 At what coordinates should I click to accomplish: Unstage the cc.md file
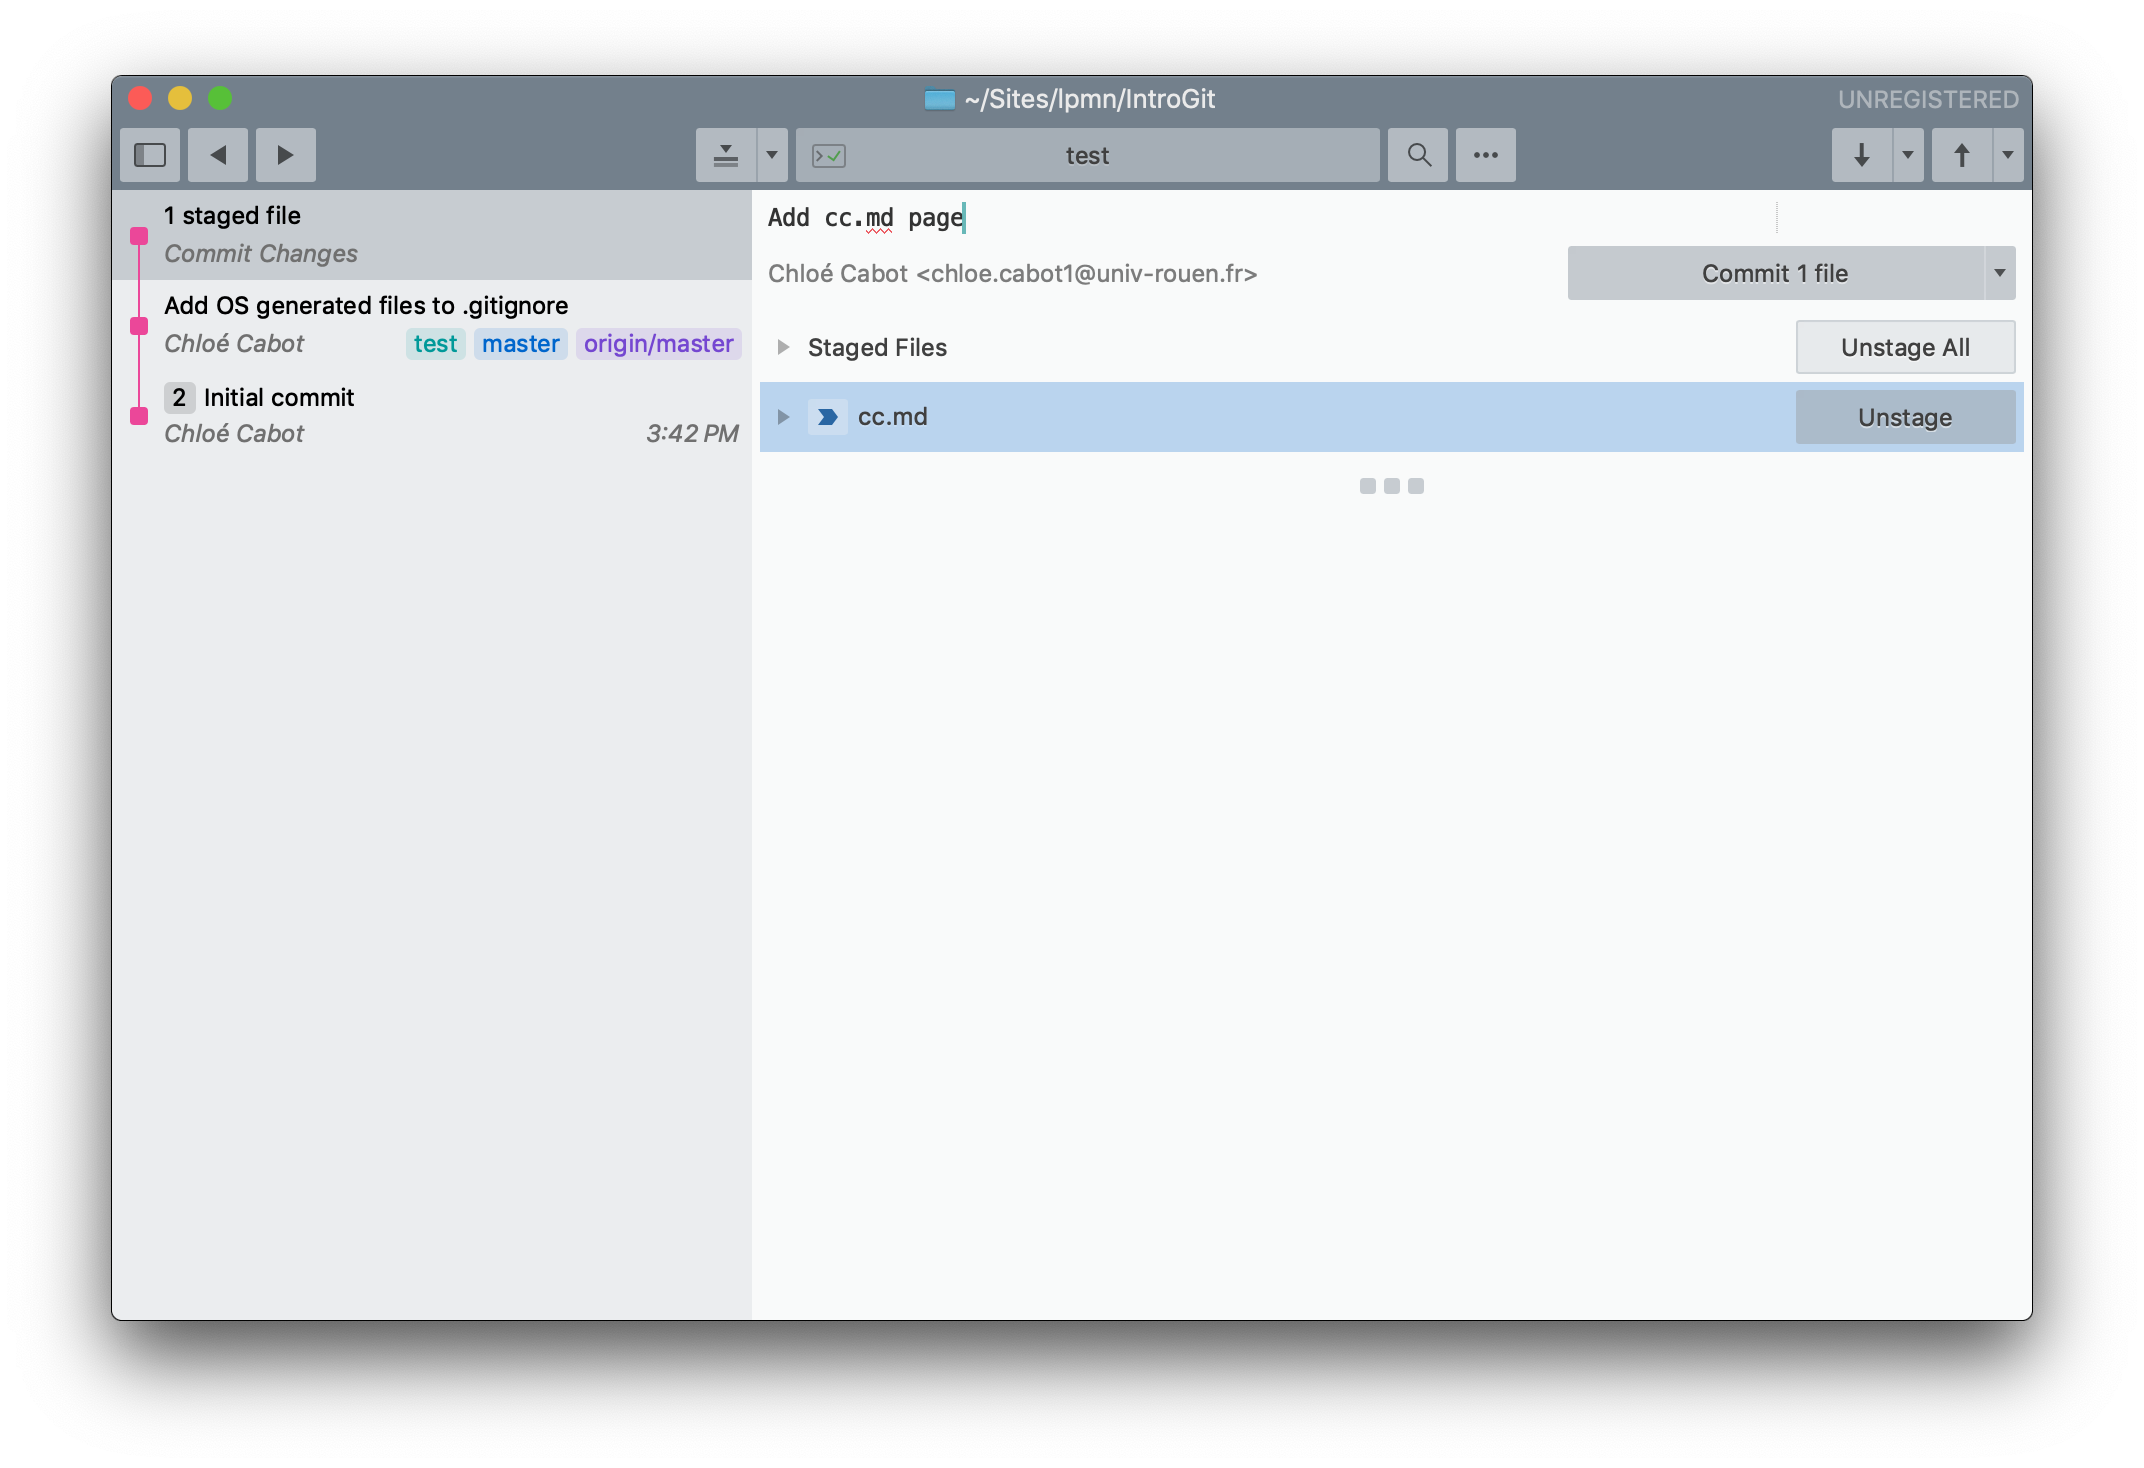[x=1905, y=417]
